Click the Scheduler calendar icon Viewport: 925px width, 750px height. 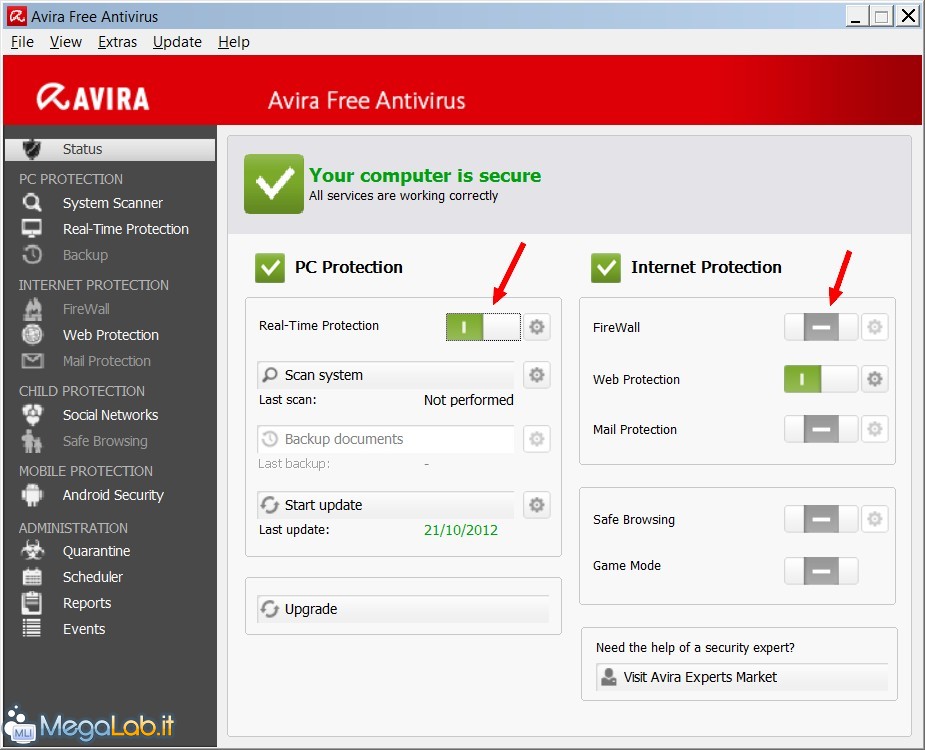point(32,577)
